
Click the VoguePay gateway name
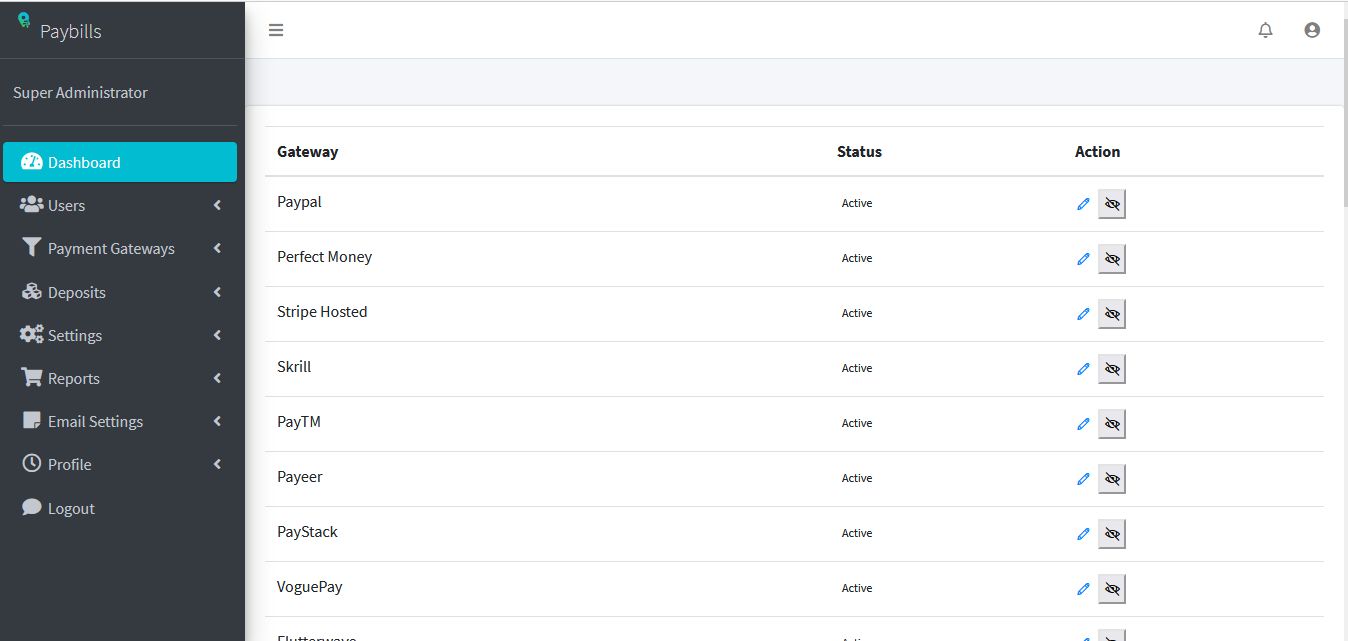(x=310, y=587)
